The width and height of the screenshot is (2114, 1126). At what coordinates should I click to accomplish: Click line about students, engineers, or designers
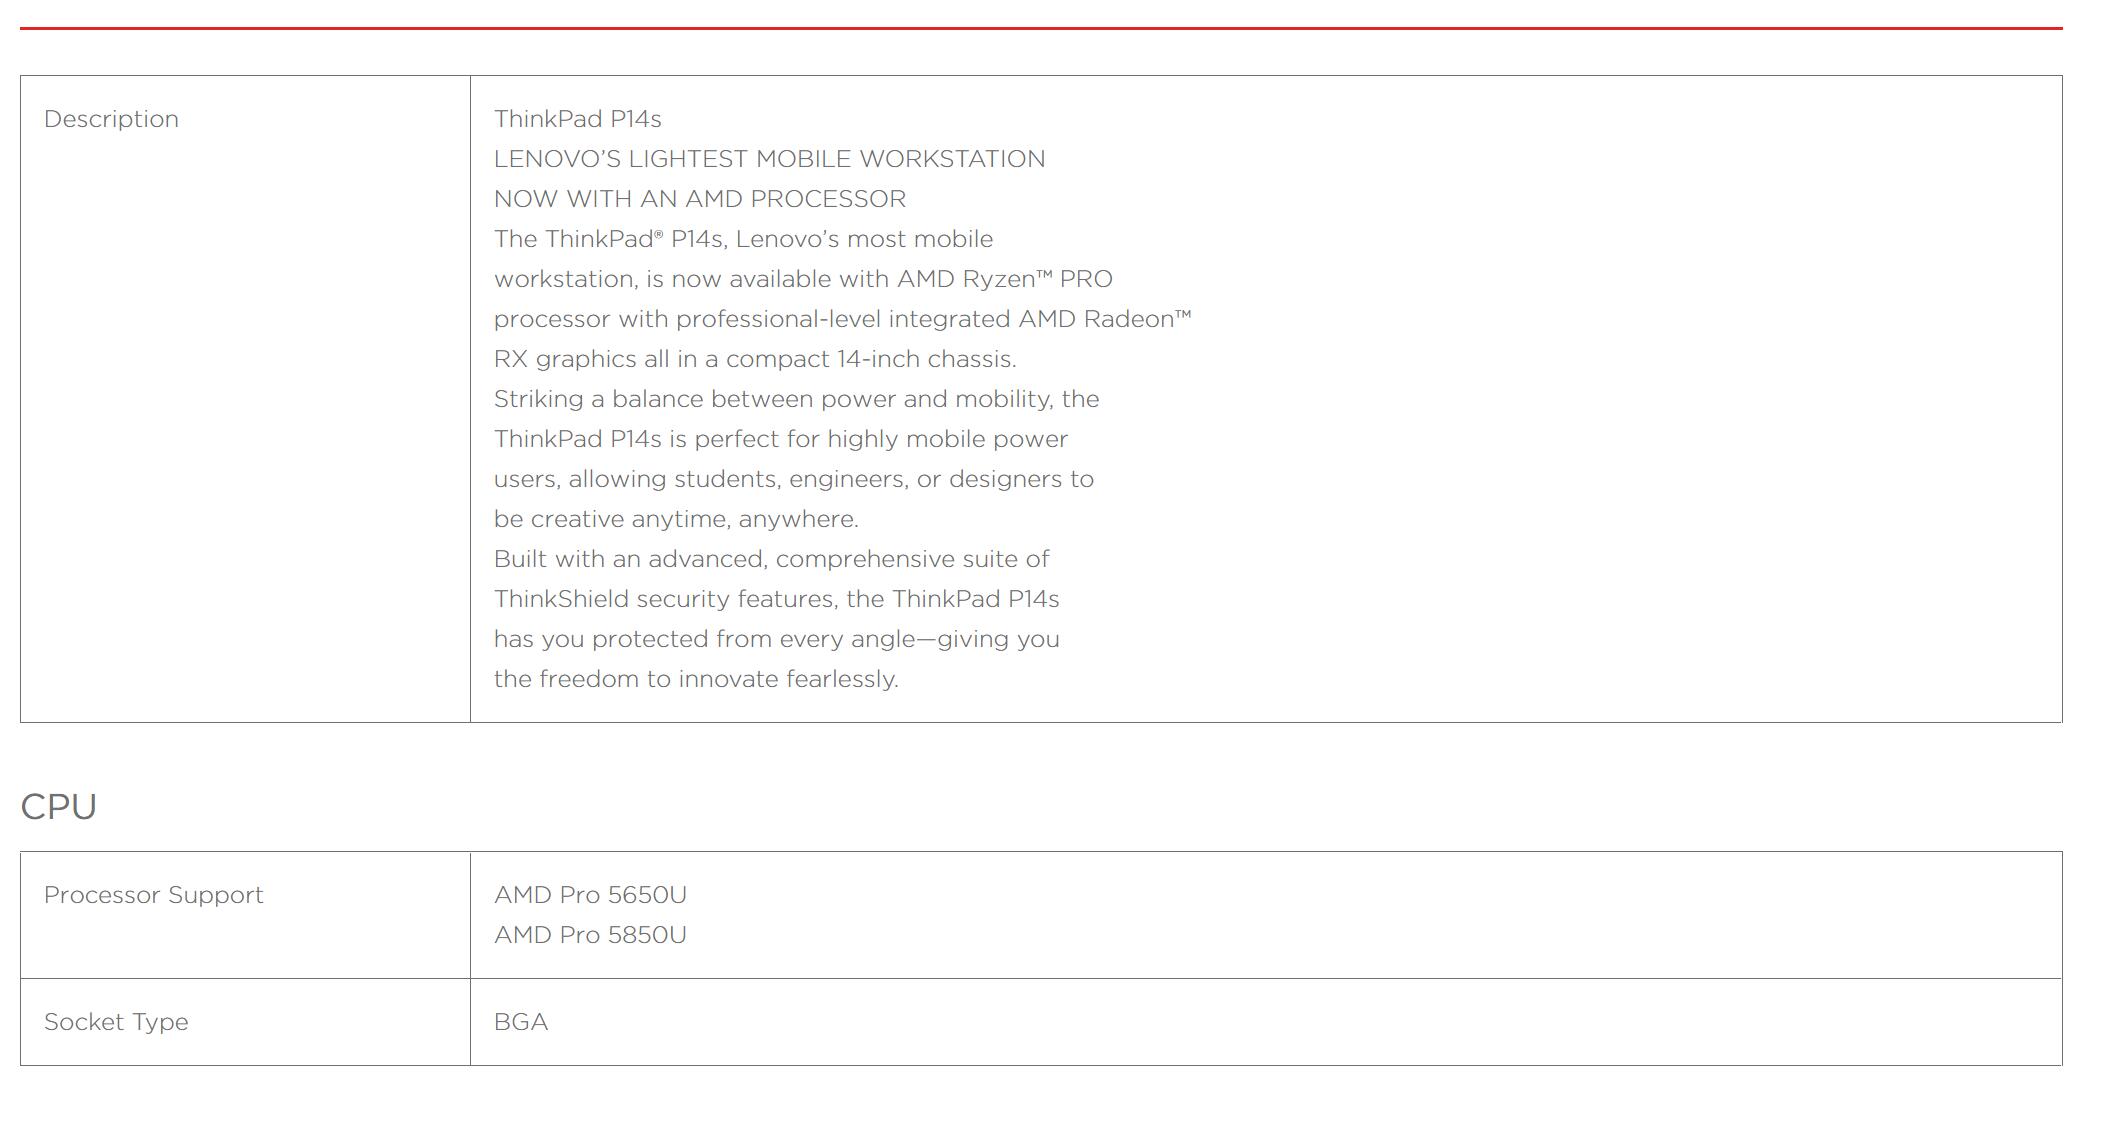794,479
